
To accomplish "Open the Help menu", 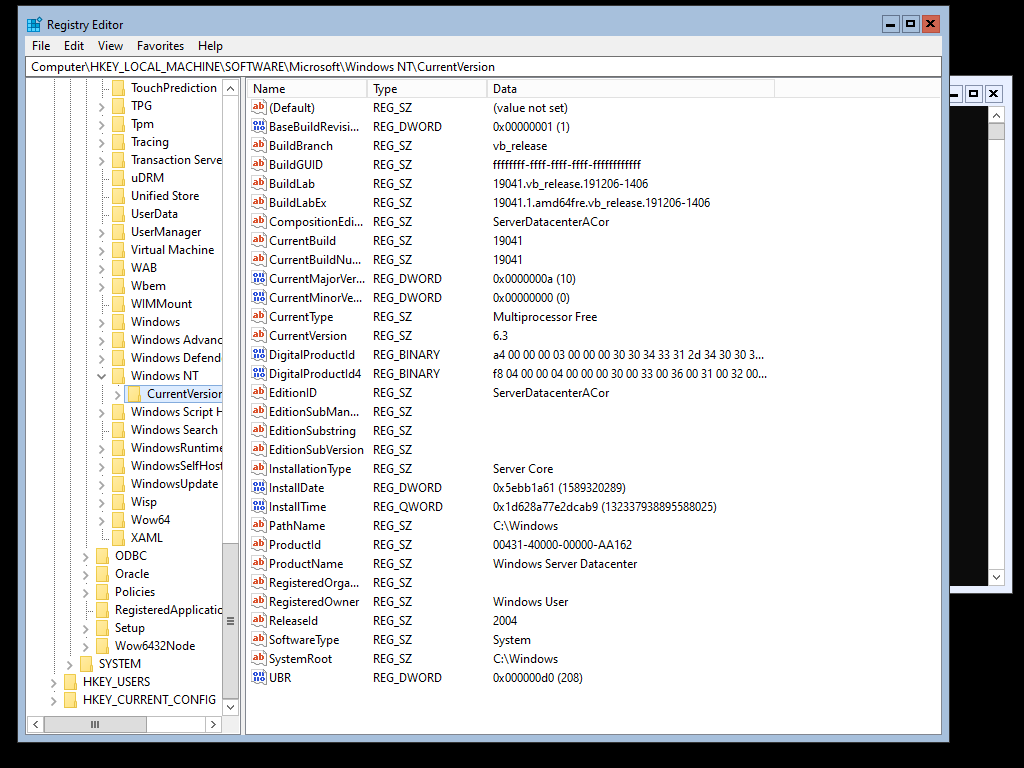I will coord(210,46).
